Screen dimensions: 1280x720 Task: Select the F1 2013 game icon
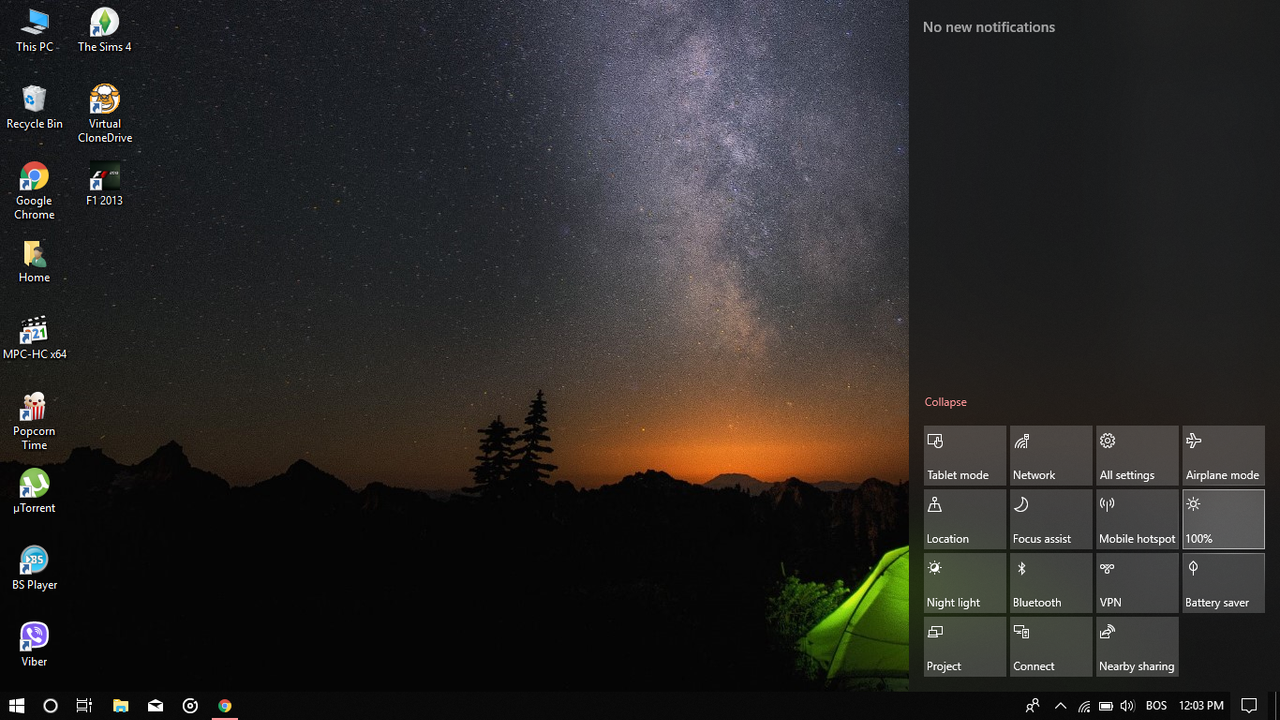[104, 184]
